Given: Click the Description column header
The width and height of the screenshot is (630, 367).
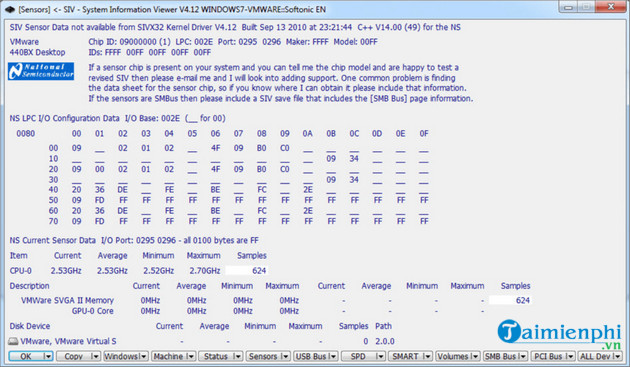Looking at the screenshot, I should pyautogui.click(x=29, y=286).
